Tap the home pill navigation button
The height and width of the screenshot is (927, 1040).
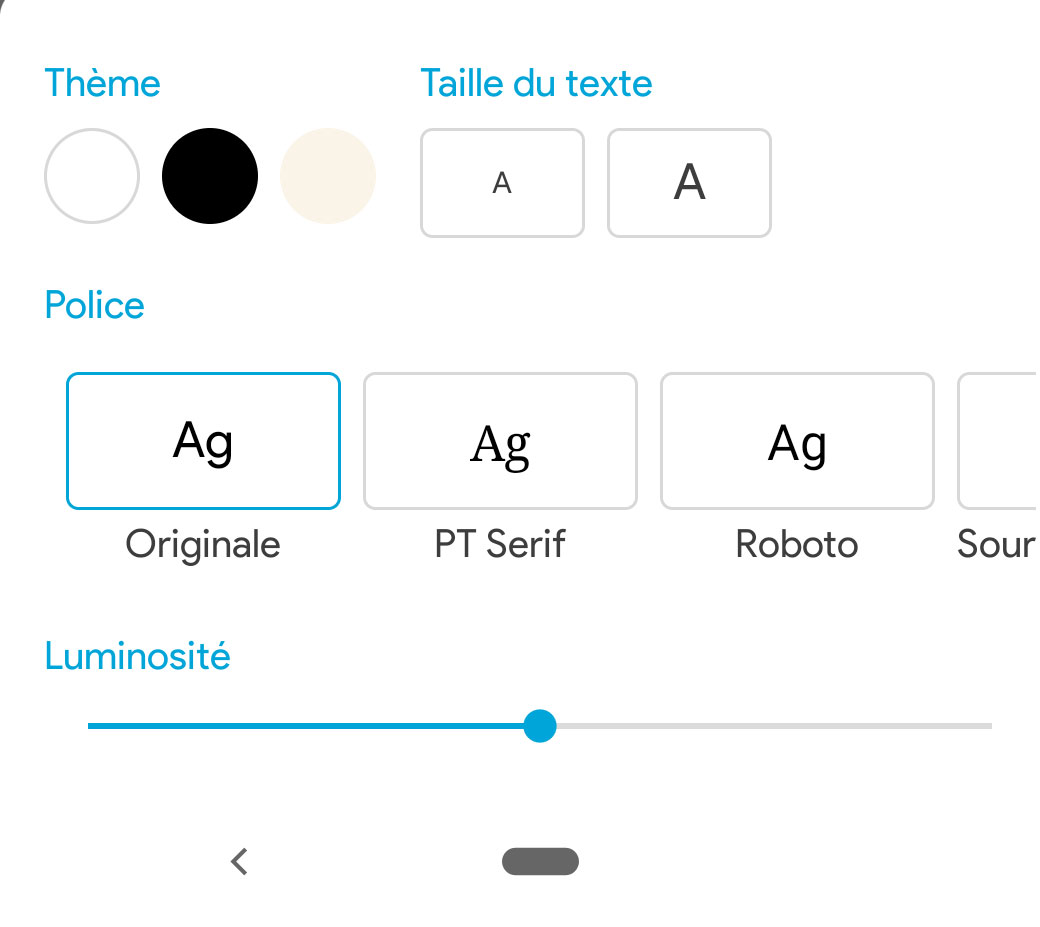540,861
